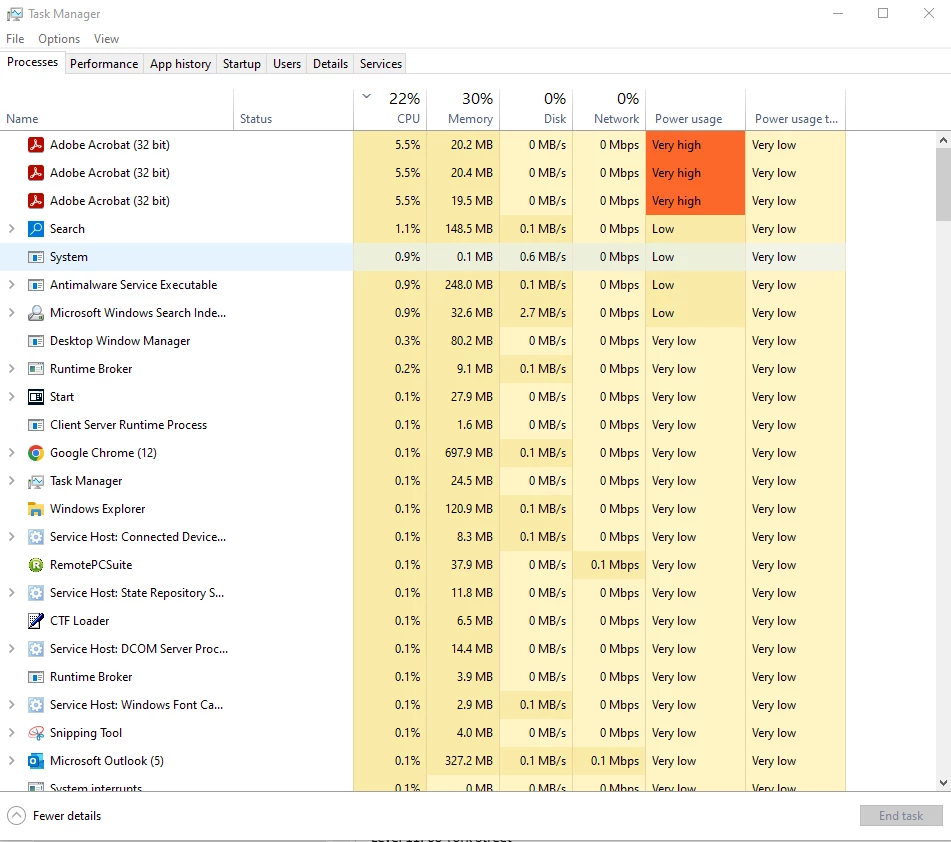Viewport: 951px width, 842px height.
Task: Click the Microsoft Outlook icon
Action: [36, 761]
